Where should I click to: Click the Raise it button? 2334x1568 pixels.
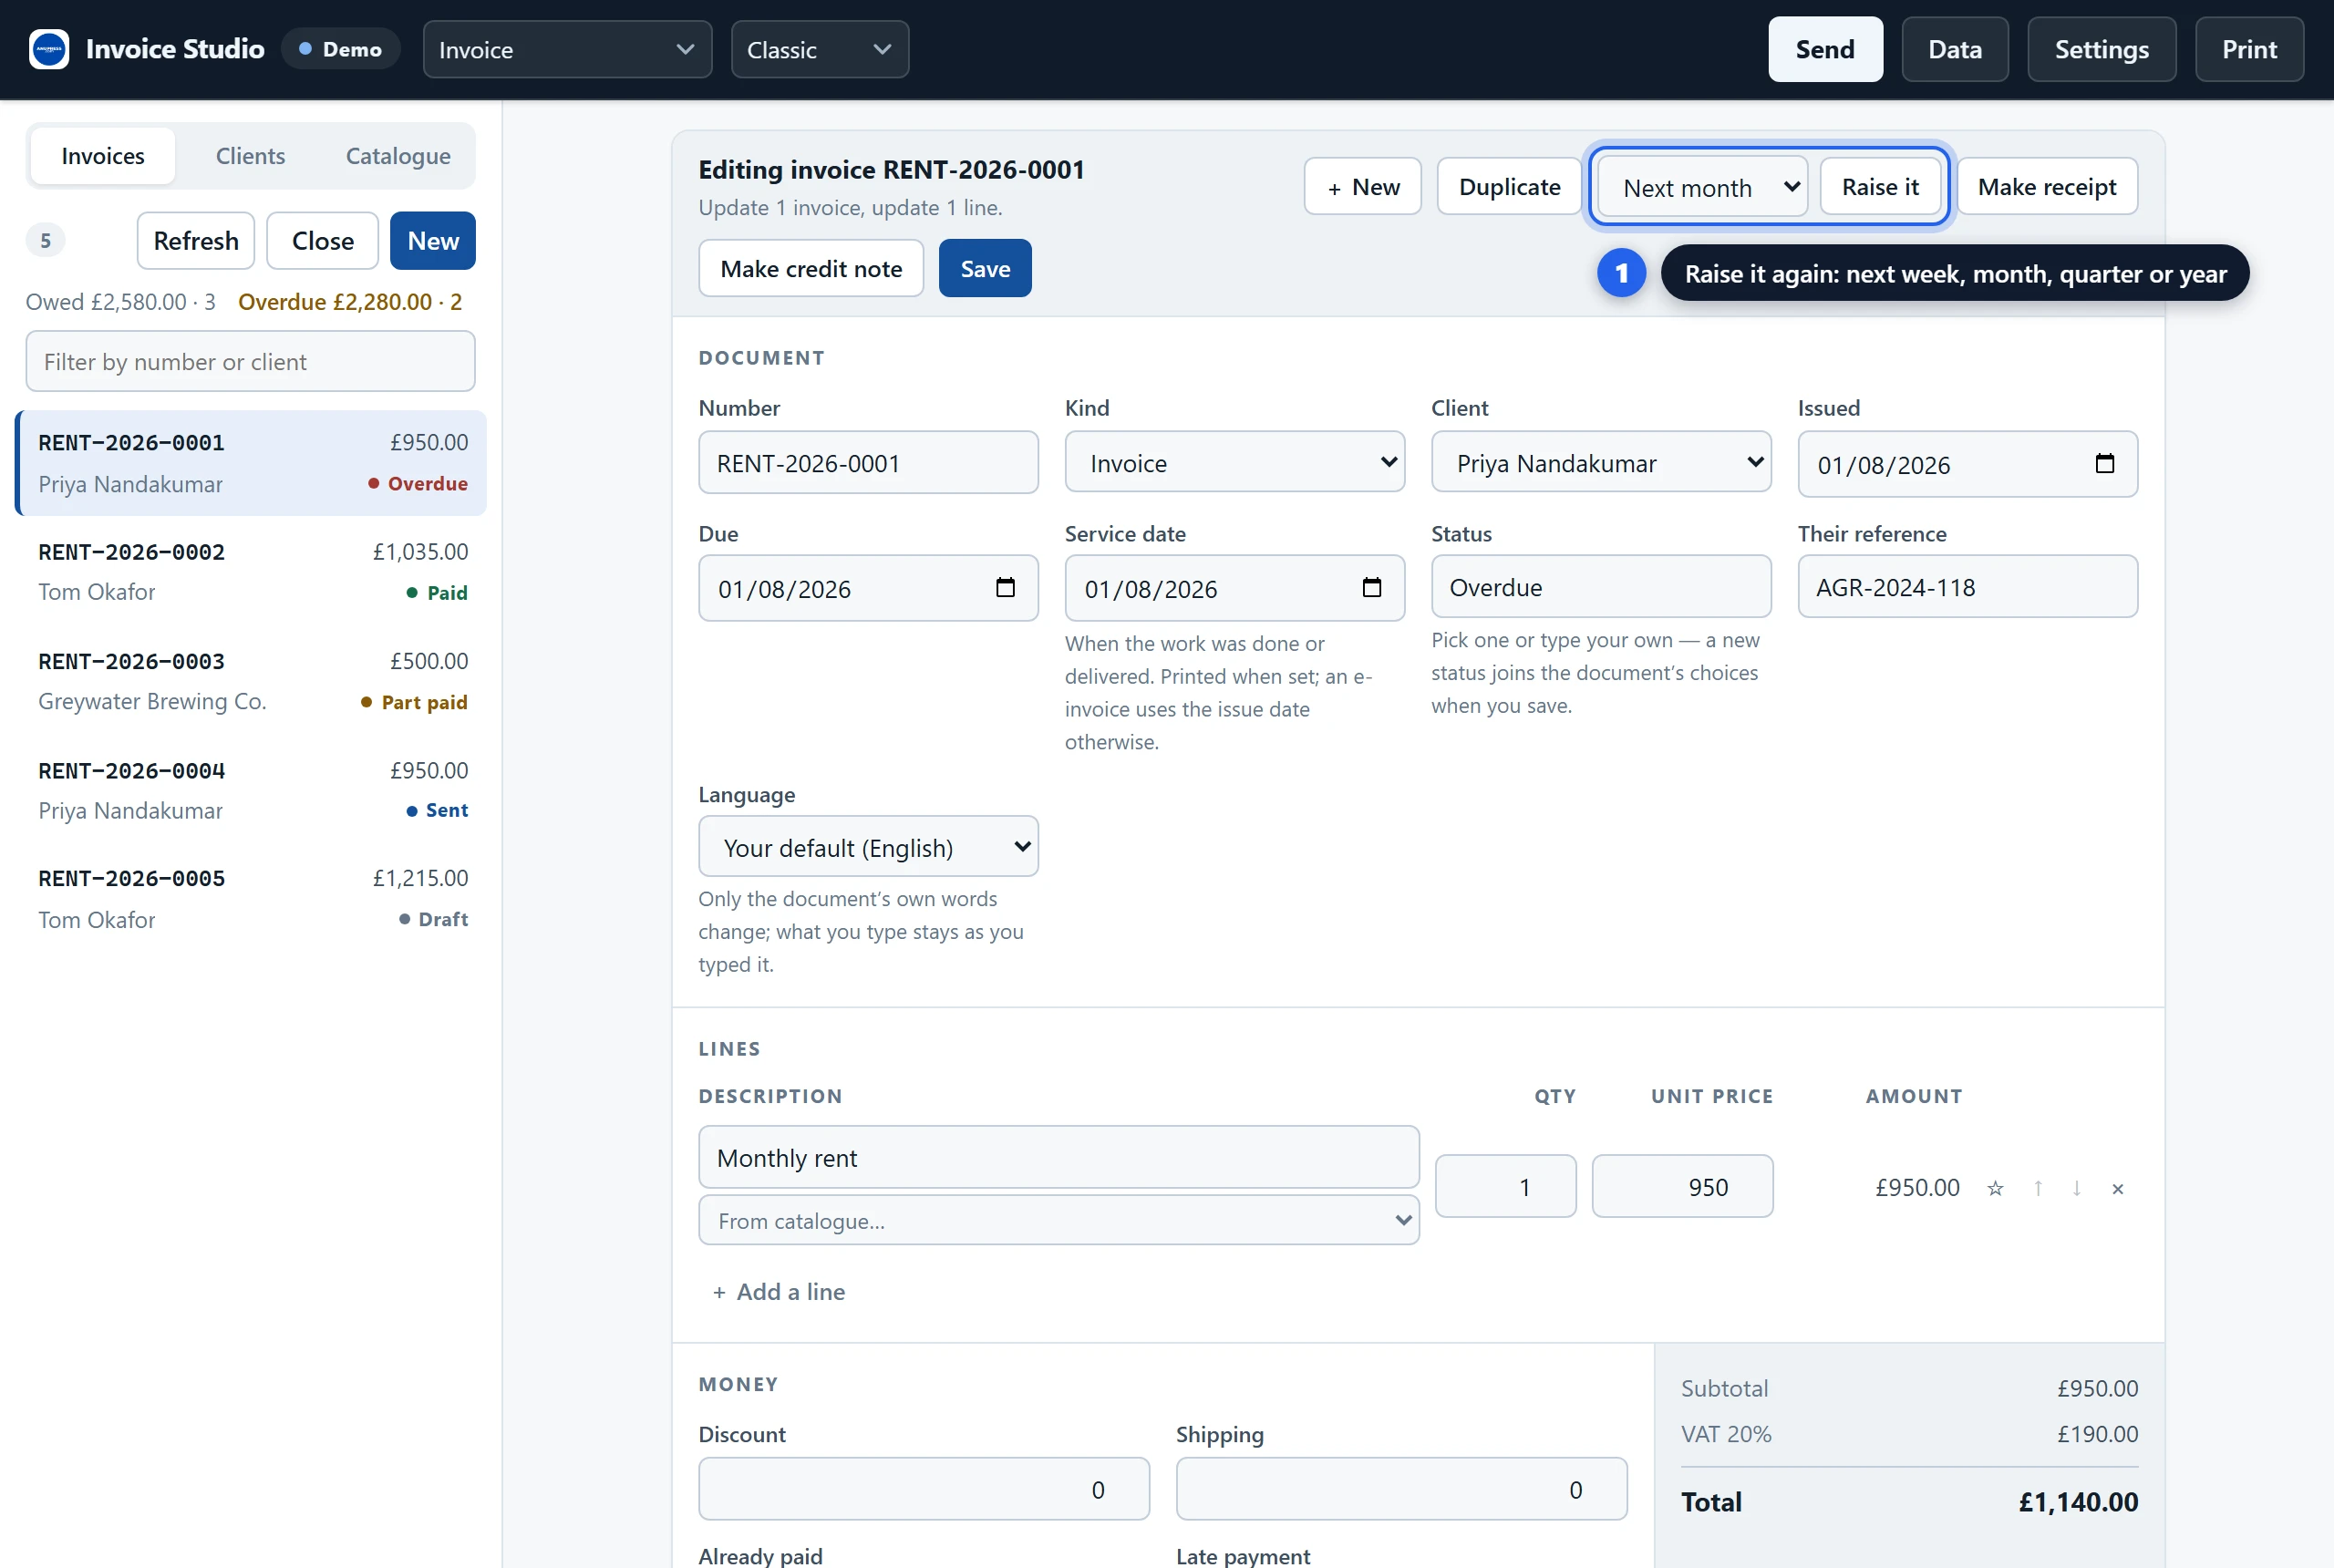(1880, 186)
